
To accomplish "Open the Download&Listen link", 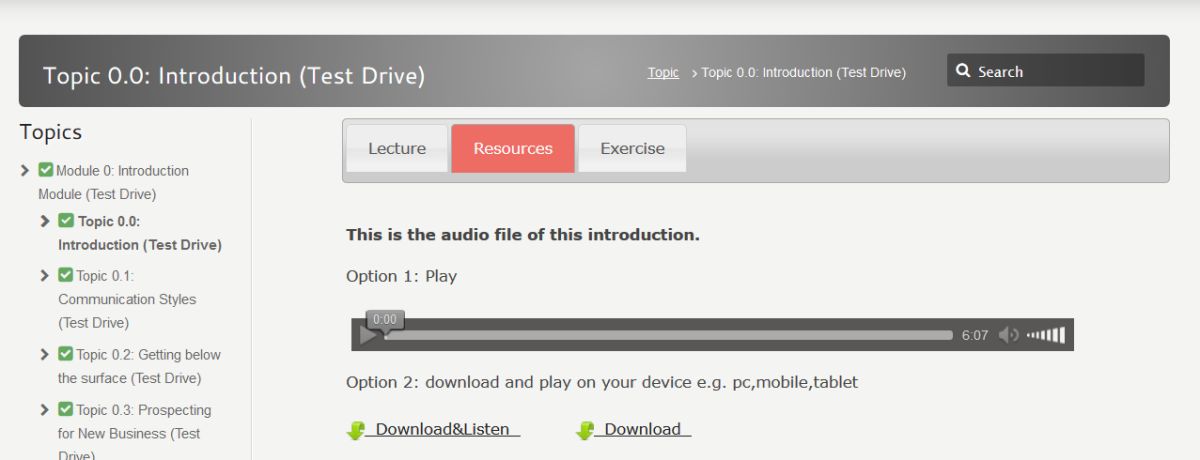I will pyautogui.click(x=443, y=430).
